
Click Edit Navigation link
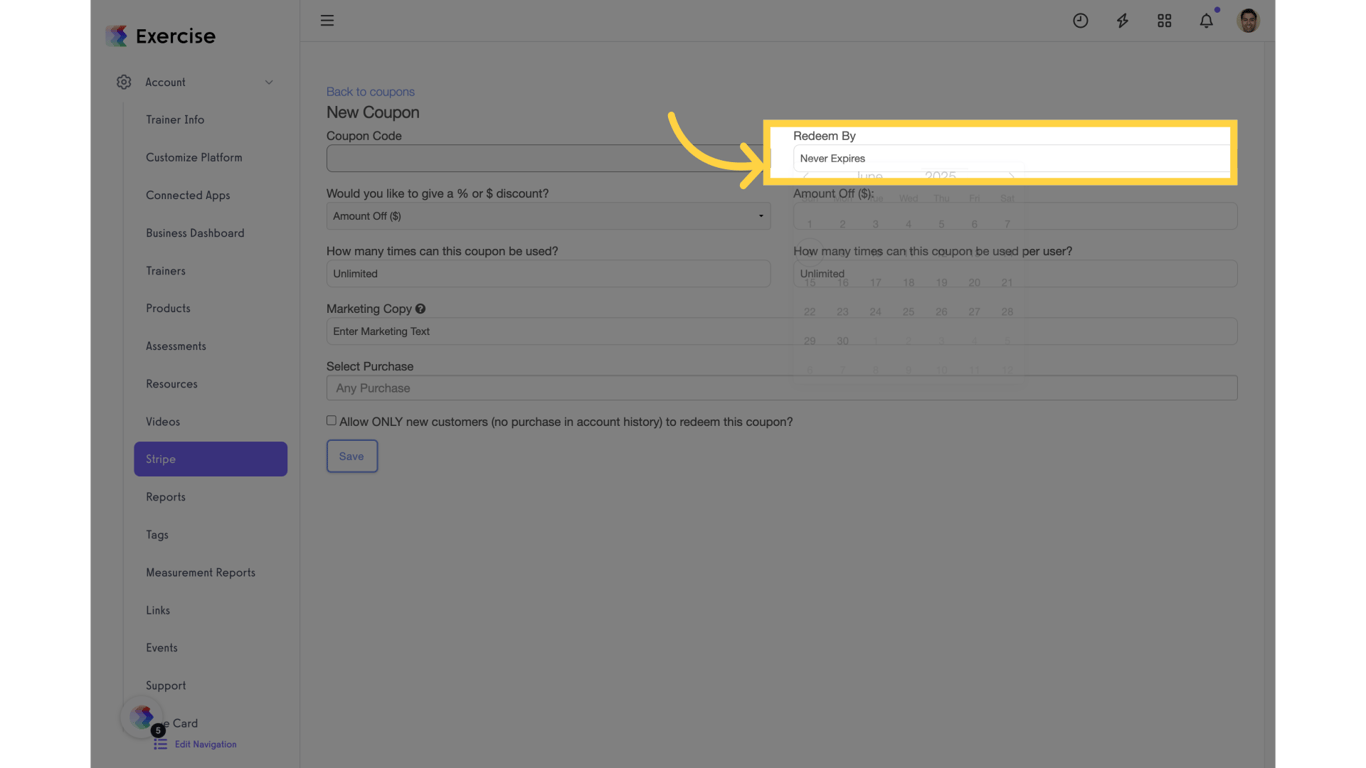click(206, 744)
